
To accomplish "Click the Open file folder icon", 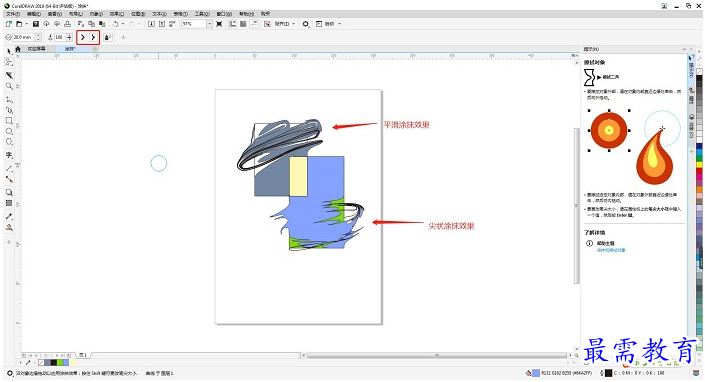I will coord(19,24).
